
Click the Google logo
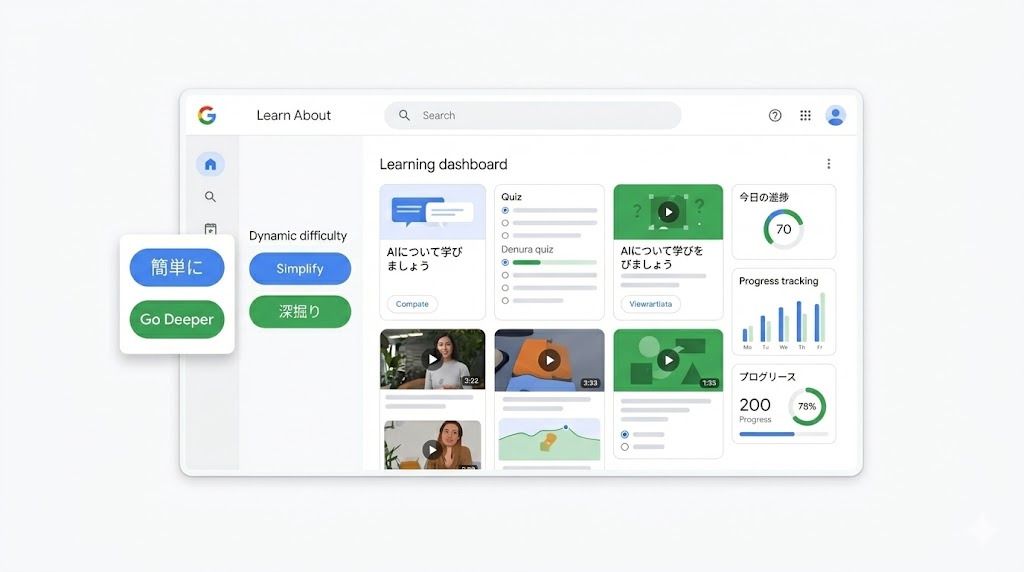(207, 115)
